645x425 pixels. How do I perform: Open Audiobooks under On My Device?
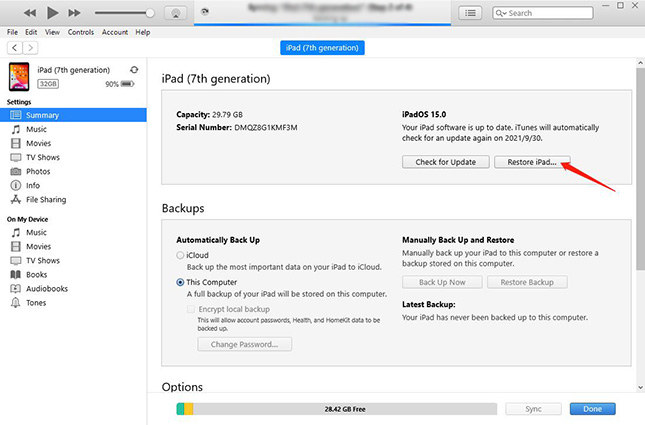(46, 288)
